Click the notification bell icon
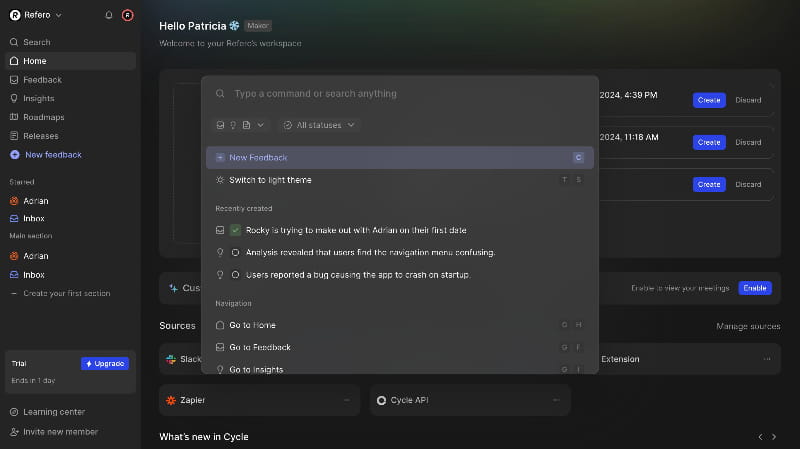 [x=109, y=15]
